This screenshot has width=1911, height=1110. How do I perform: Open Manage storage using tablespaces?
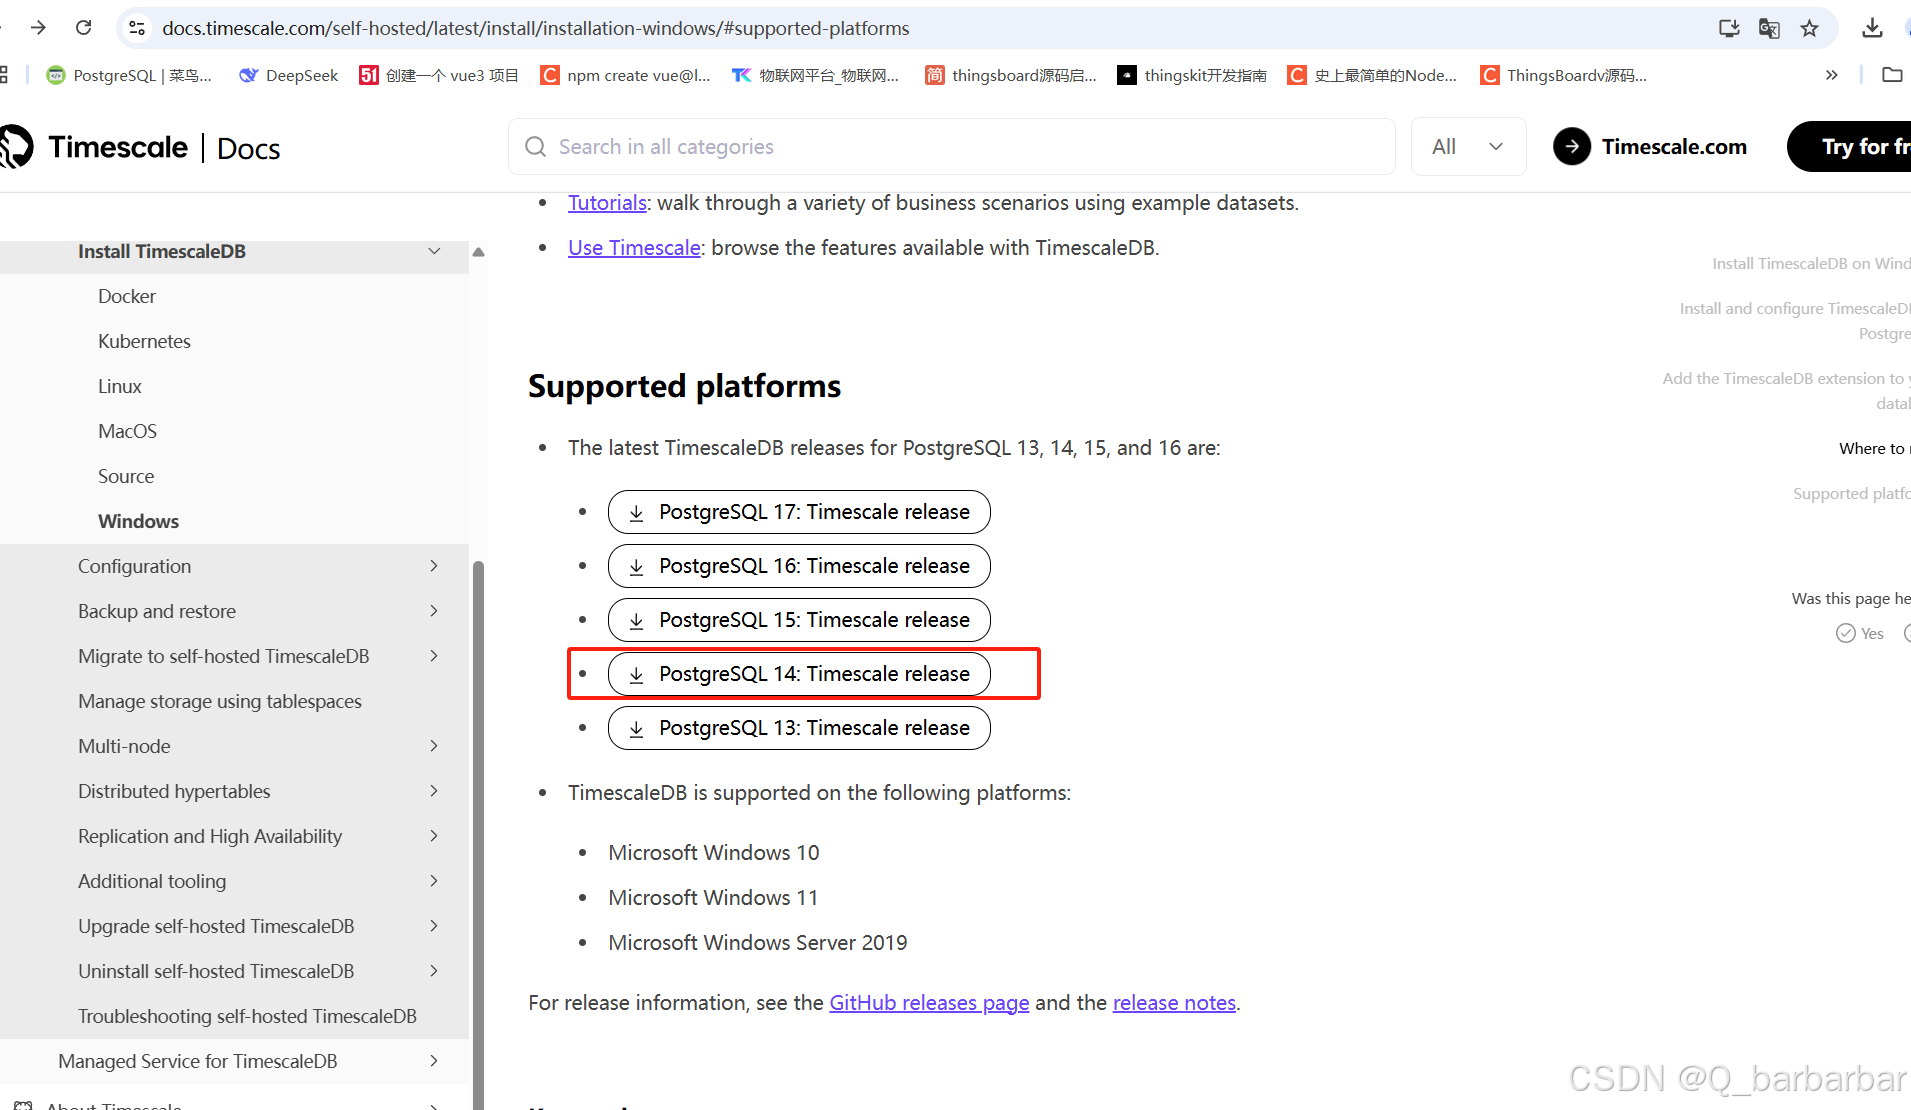[220, 701]
